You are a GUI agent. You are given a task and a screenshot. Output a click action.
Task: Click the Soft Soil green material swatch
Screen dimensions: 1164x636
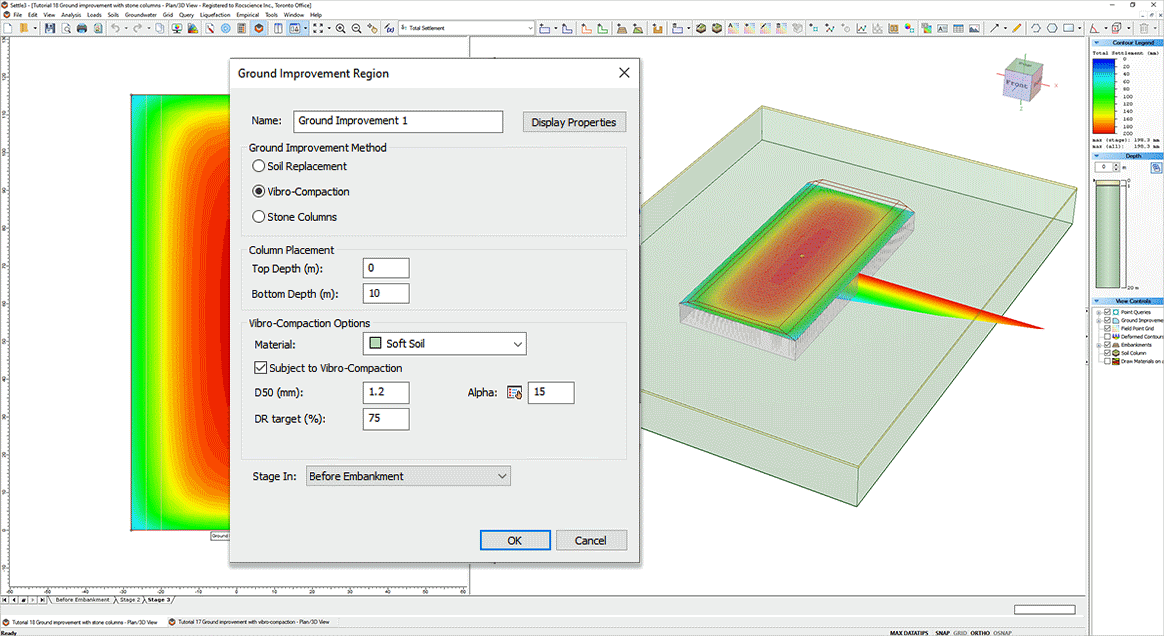(376, 343)
